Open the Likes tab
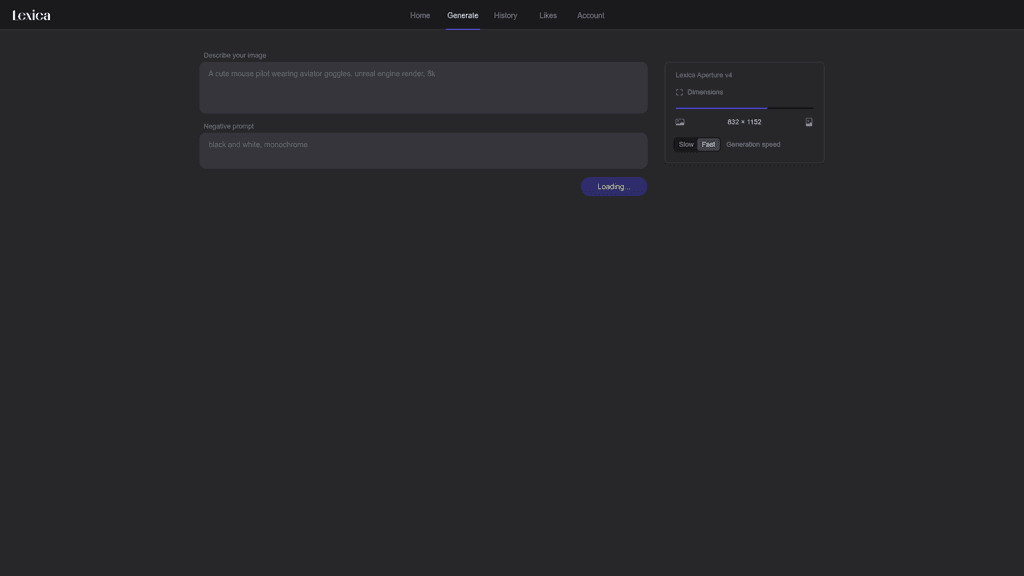1024x576 pixels. click(x=548, y=16)
